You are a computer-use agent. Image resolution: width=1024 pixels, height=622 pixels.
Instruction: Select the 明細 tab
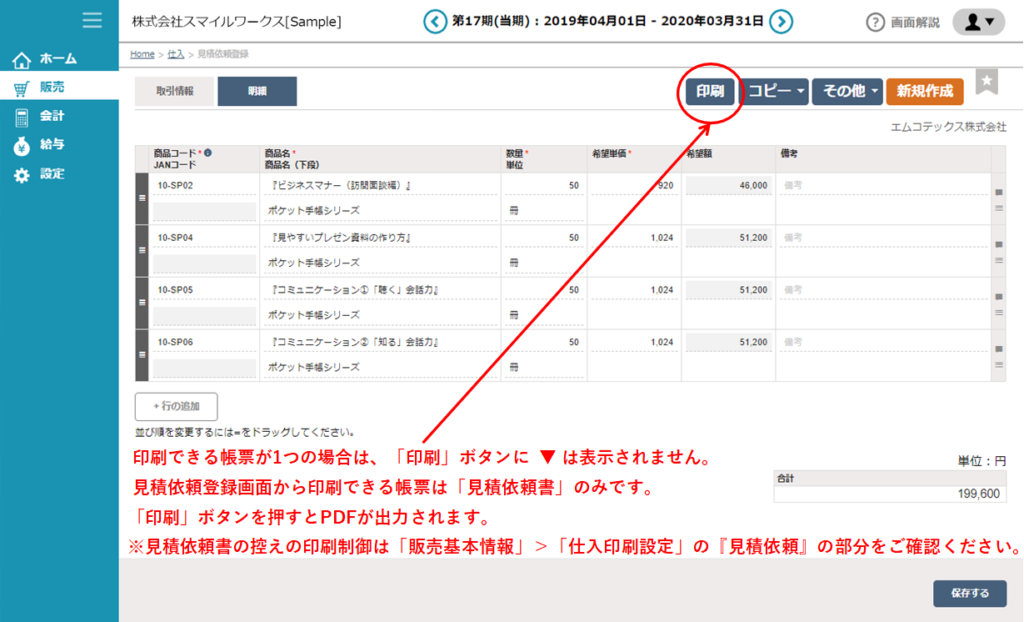[256, 91]
